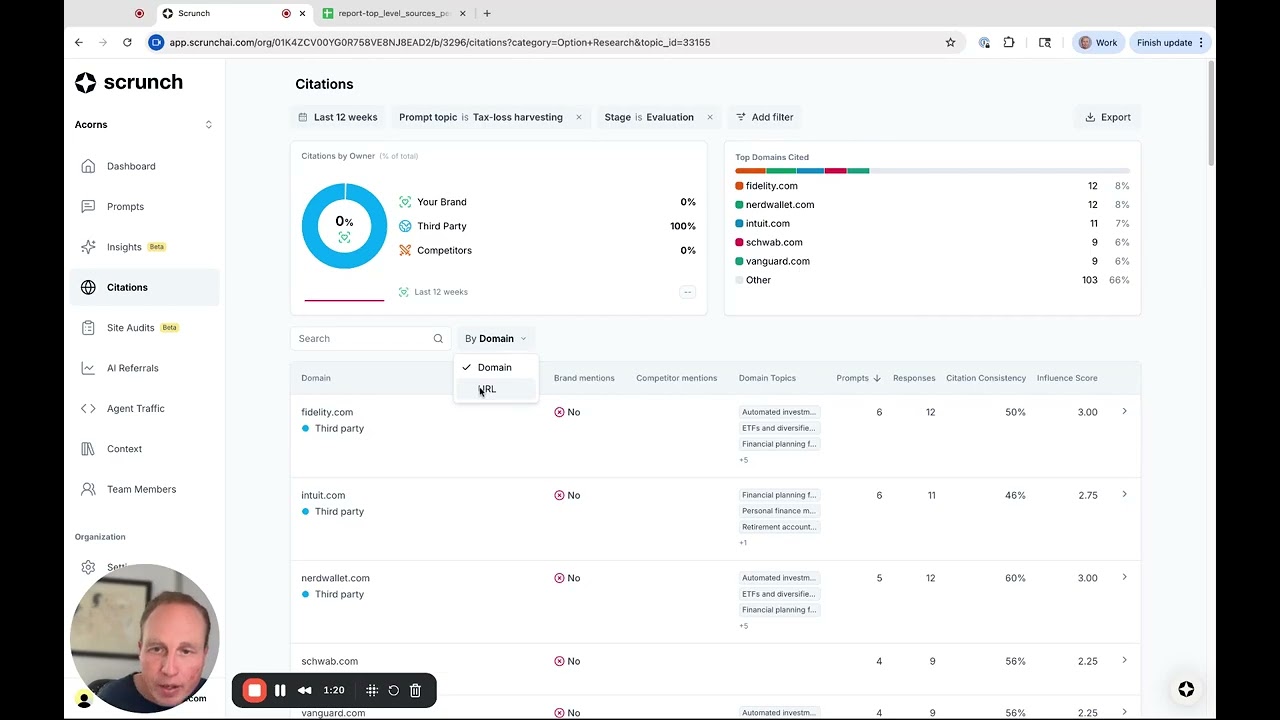Click vanguard.com in Top Domains Cited
The image size is (1280, 720).
[x=777, y=261]
